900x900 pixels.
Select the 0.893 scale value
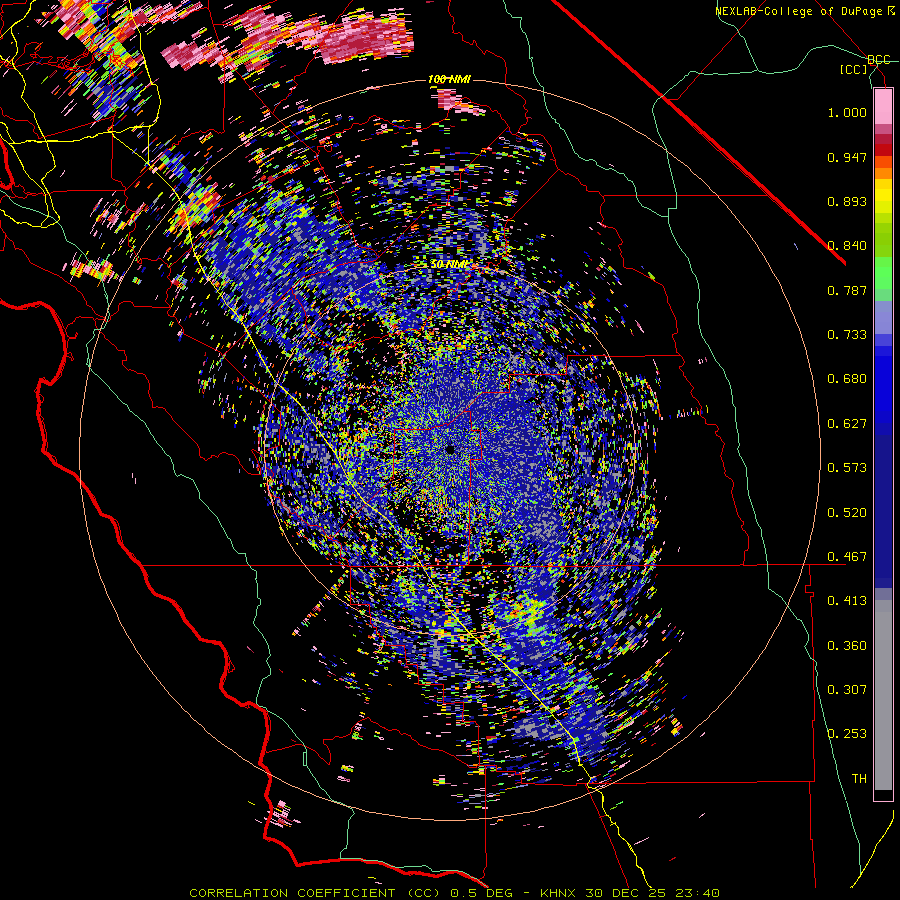point(847,201)
